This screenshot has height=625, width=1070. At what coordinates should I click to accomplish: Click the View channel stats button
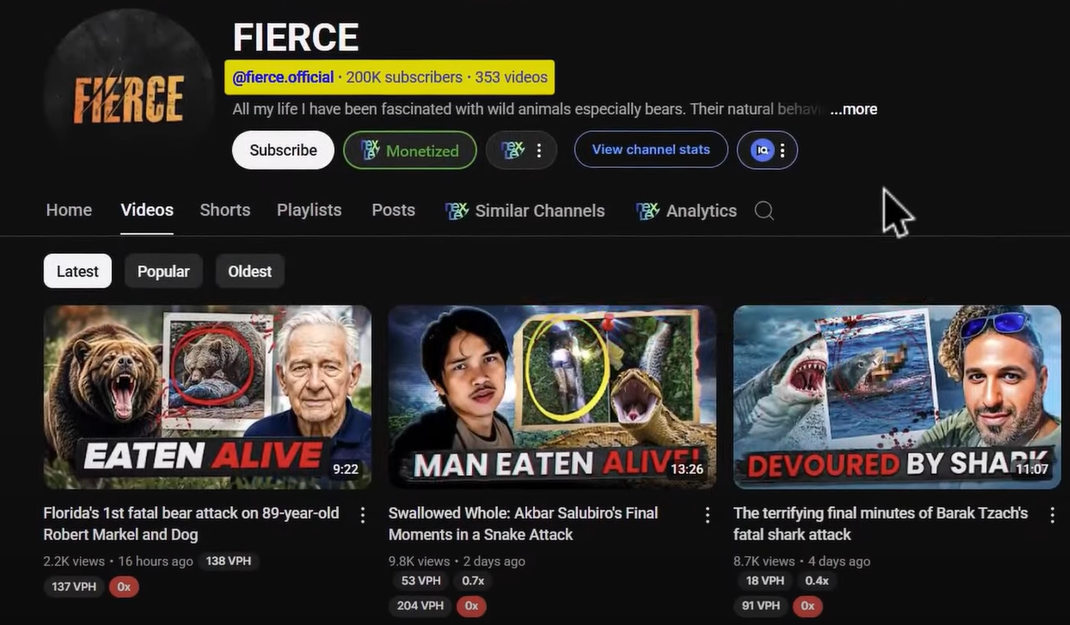(651, 150)
